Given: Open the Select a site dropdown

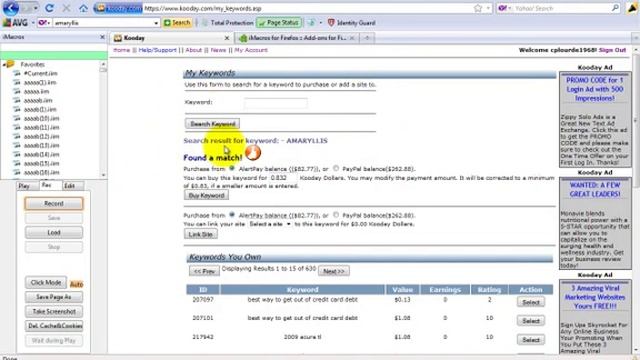Looking at the screenshot, I should (269, 224).
